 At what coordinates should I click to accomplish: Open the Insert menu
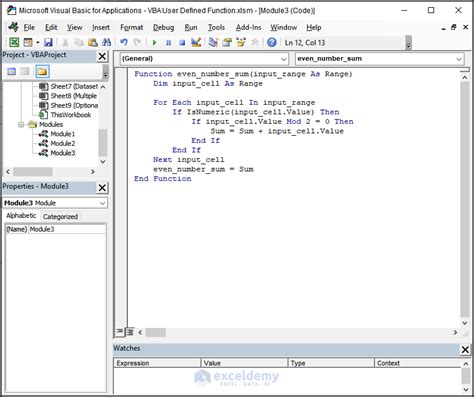(101, 28)
